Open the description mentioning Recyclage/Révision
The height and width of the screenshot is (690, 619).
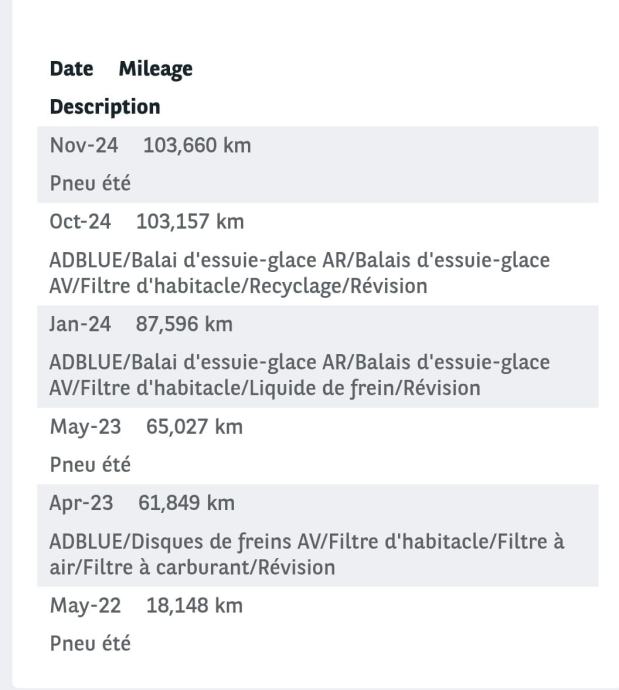pyautogui.click(x=299, y=273)
